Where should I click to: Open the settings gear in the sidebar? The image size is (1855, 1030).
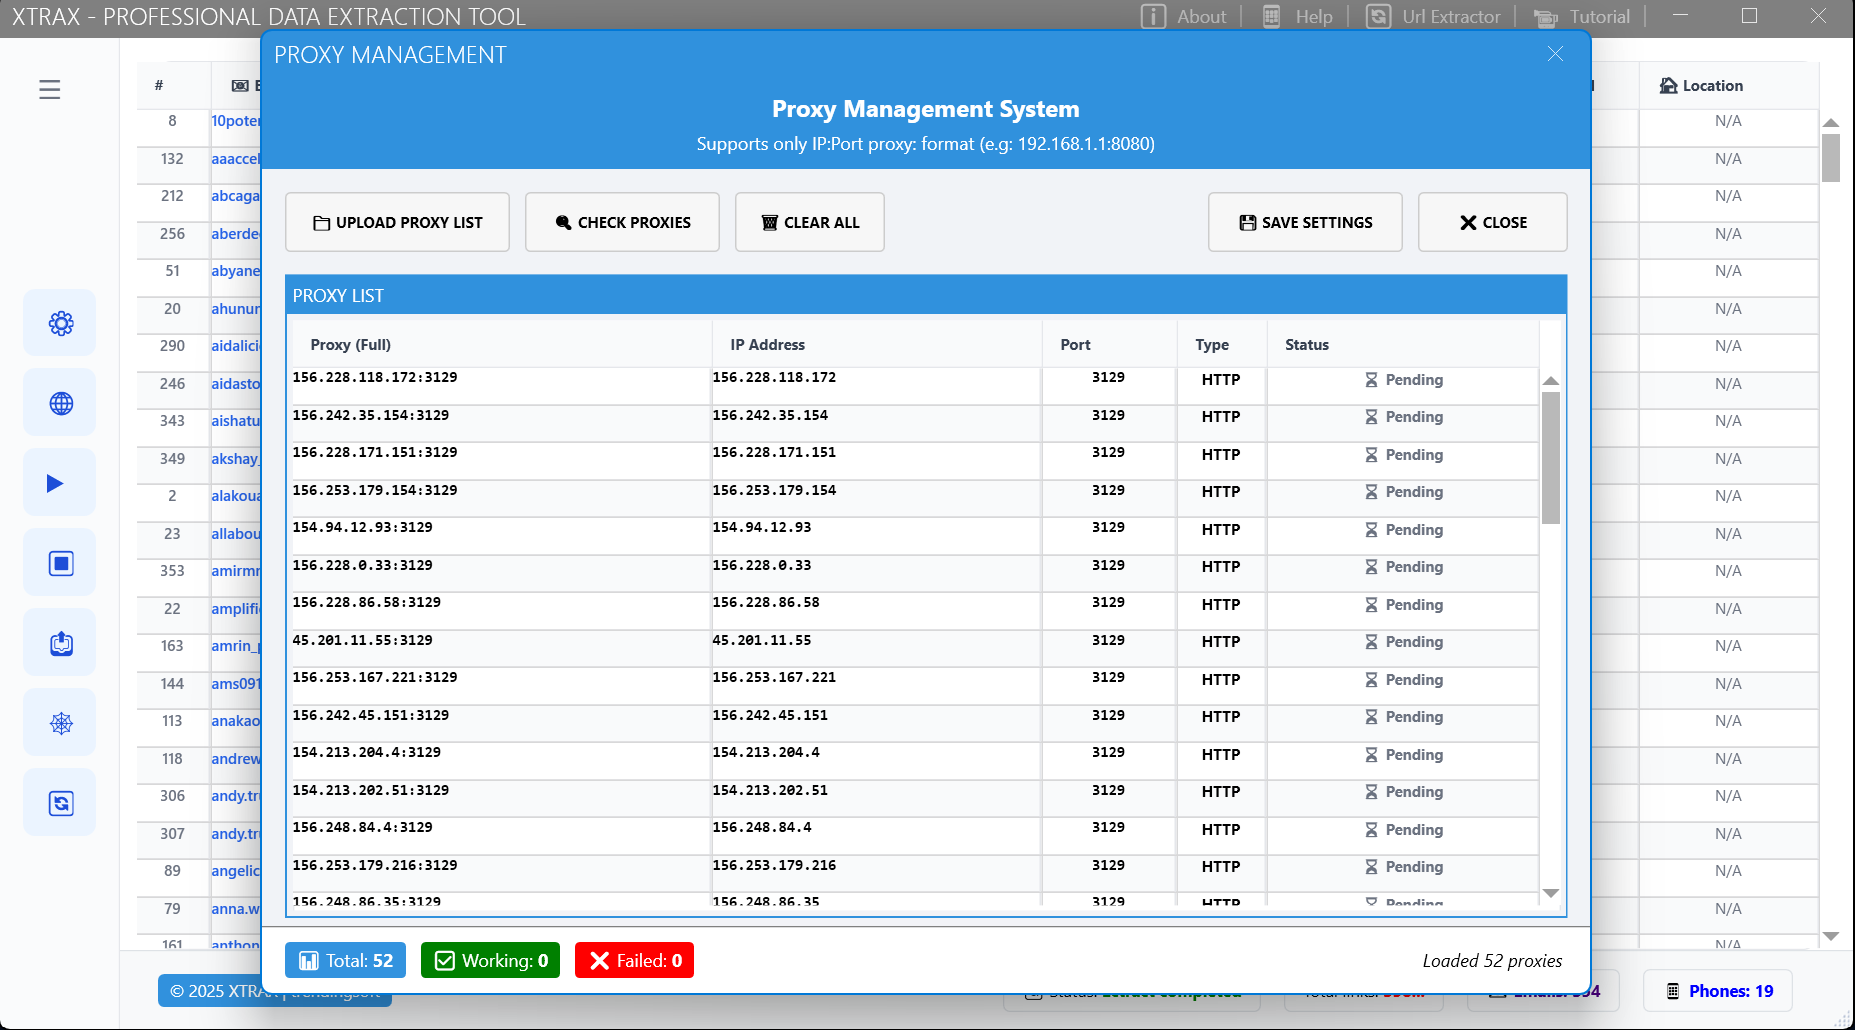pos(60,322)
